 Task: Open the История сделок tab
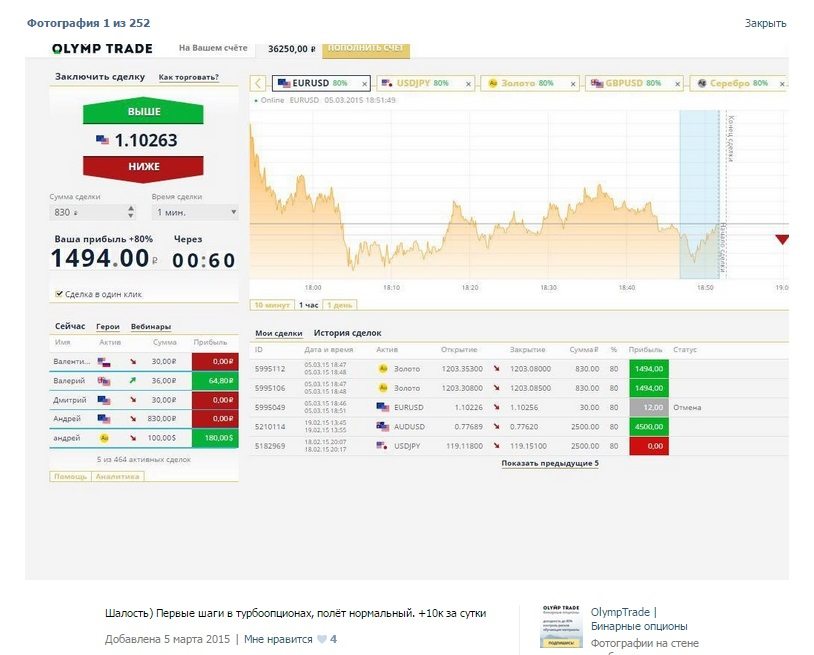tap(347, 333)
